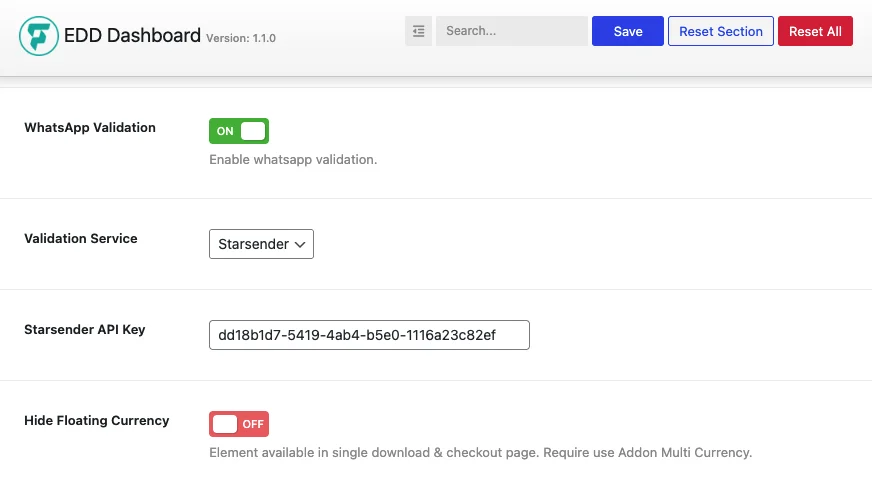Focus the Search... field
This screenshot has width=872, height=486.
(x=512, y=31)
